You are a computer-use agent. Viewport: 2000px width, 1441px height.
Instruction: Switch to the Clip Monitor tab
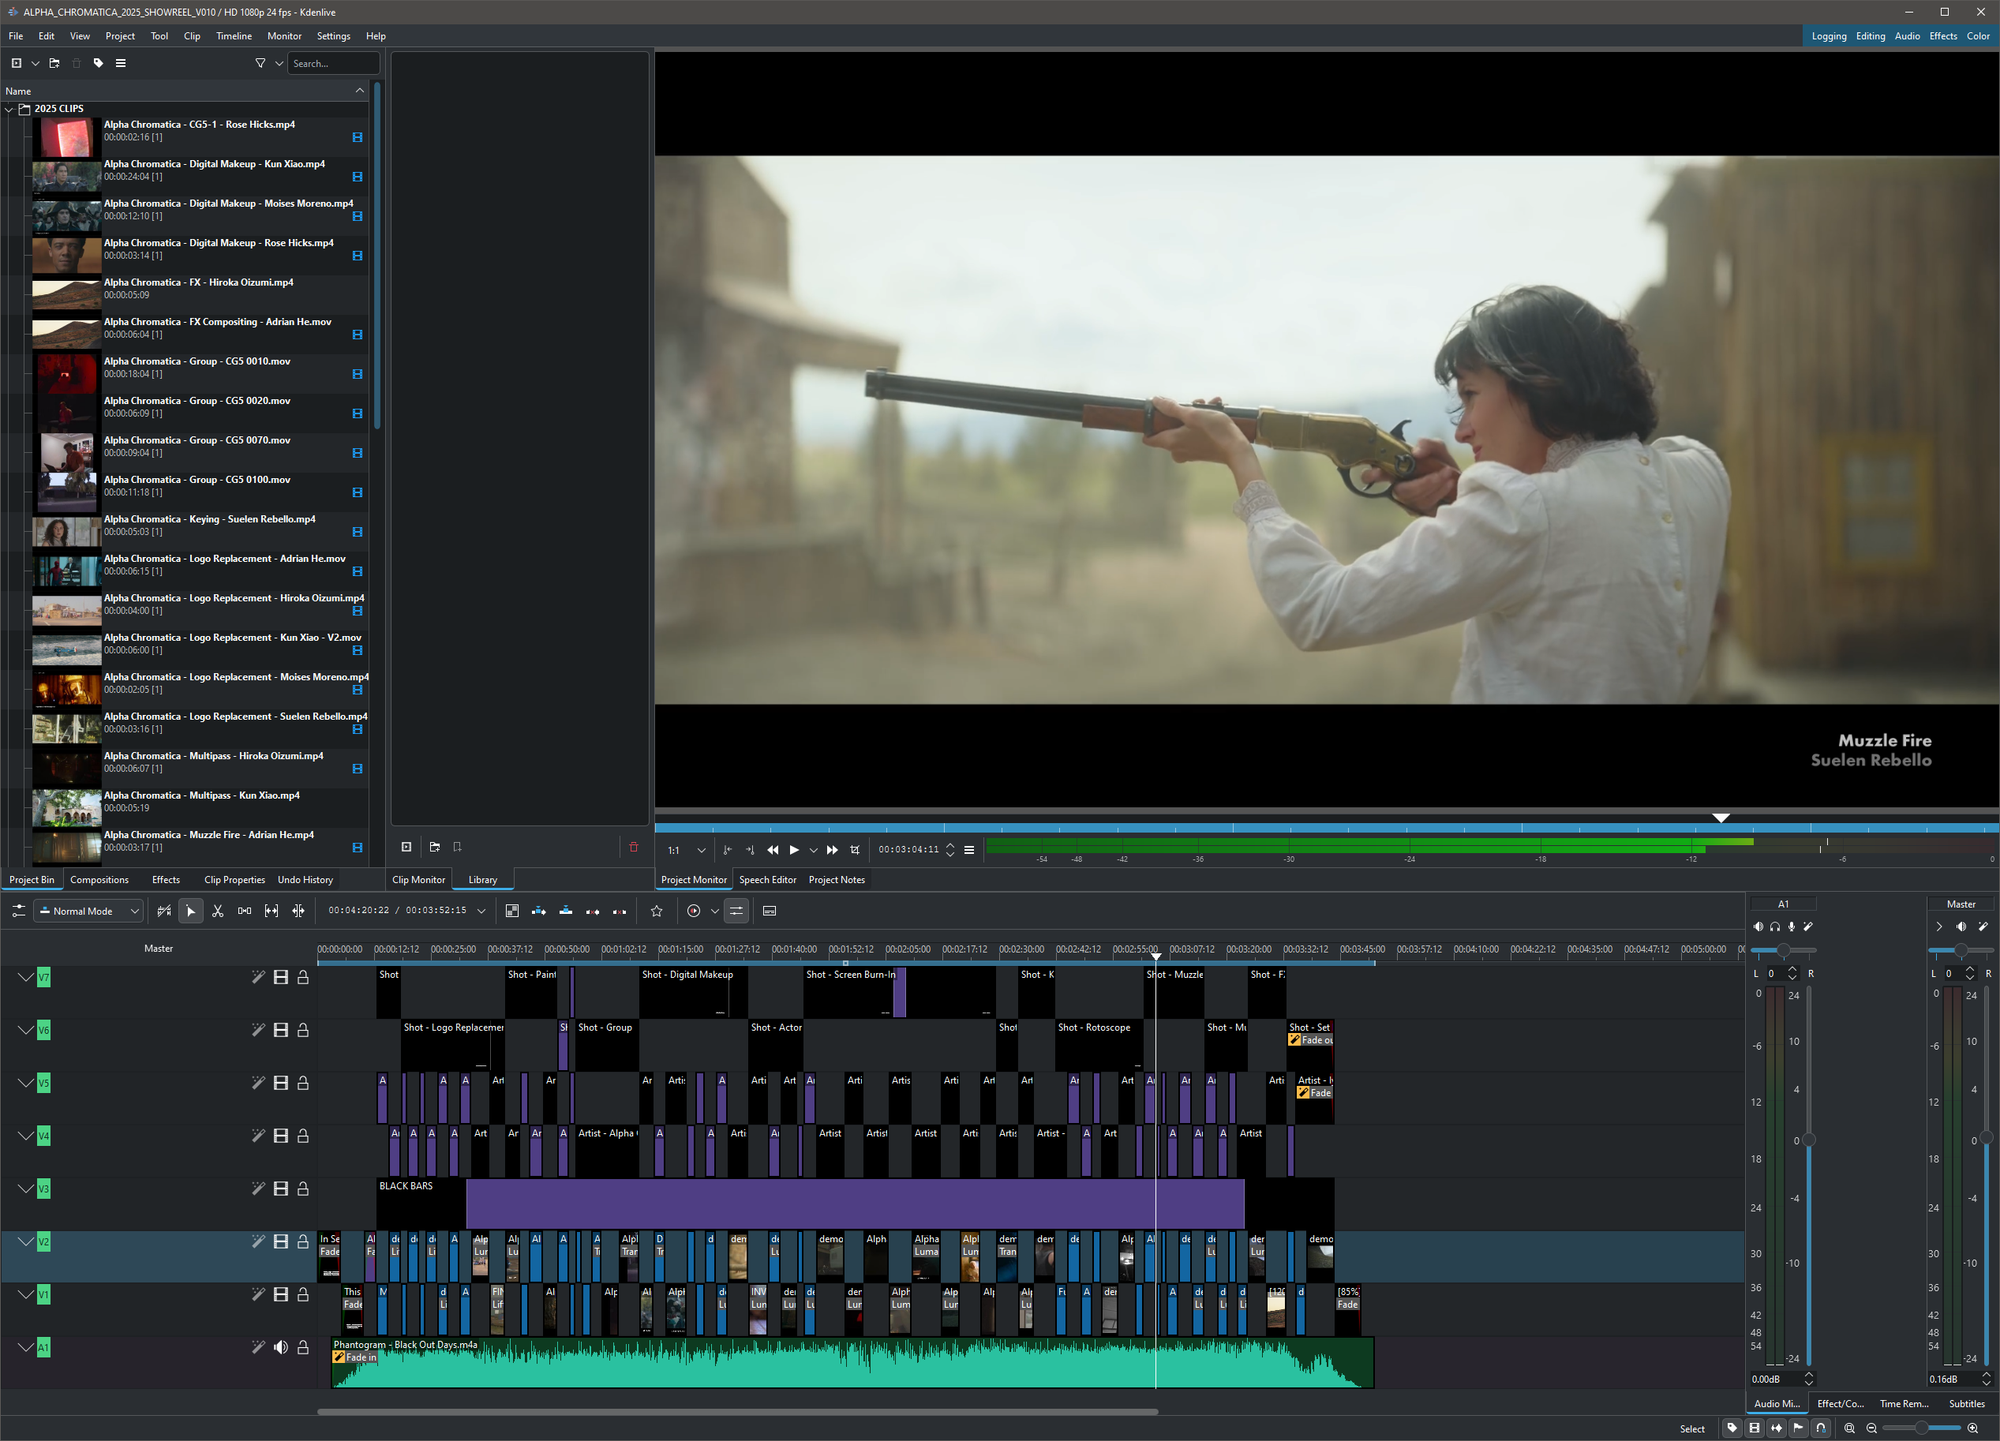pos(418,880)
